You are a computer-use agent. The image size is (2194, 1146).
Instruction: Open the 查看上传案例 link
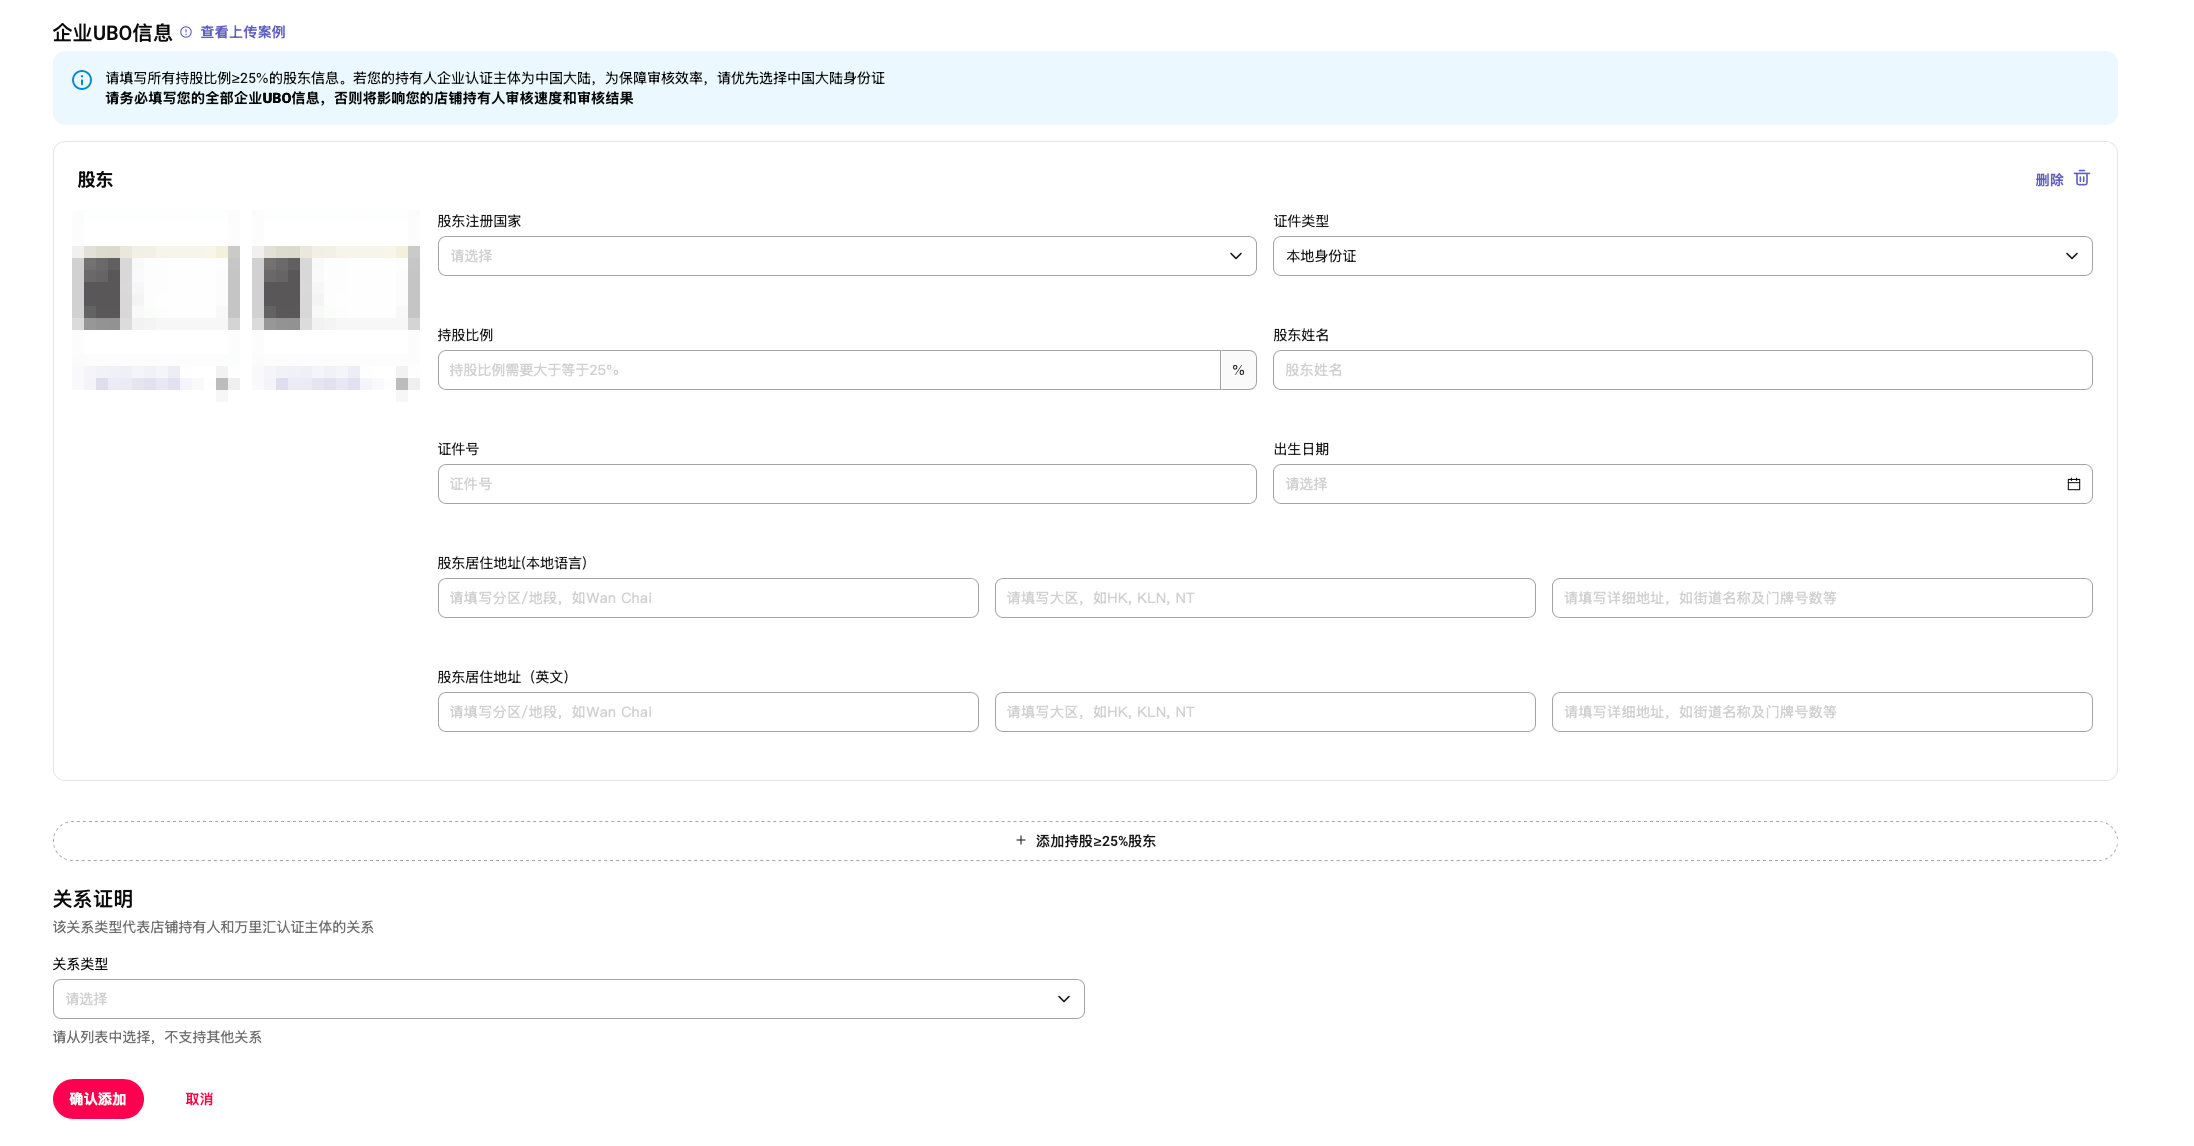pyautogui.click(x=243, y=32)
